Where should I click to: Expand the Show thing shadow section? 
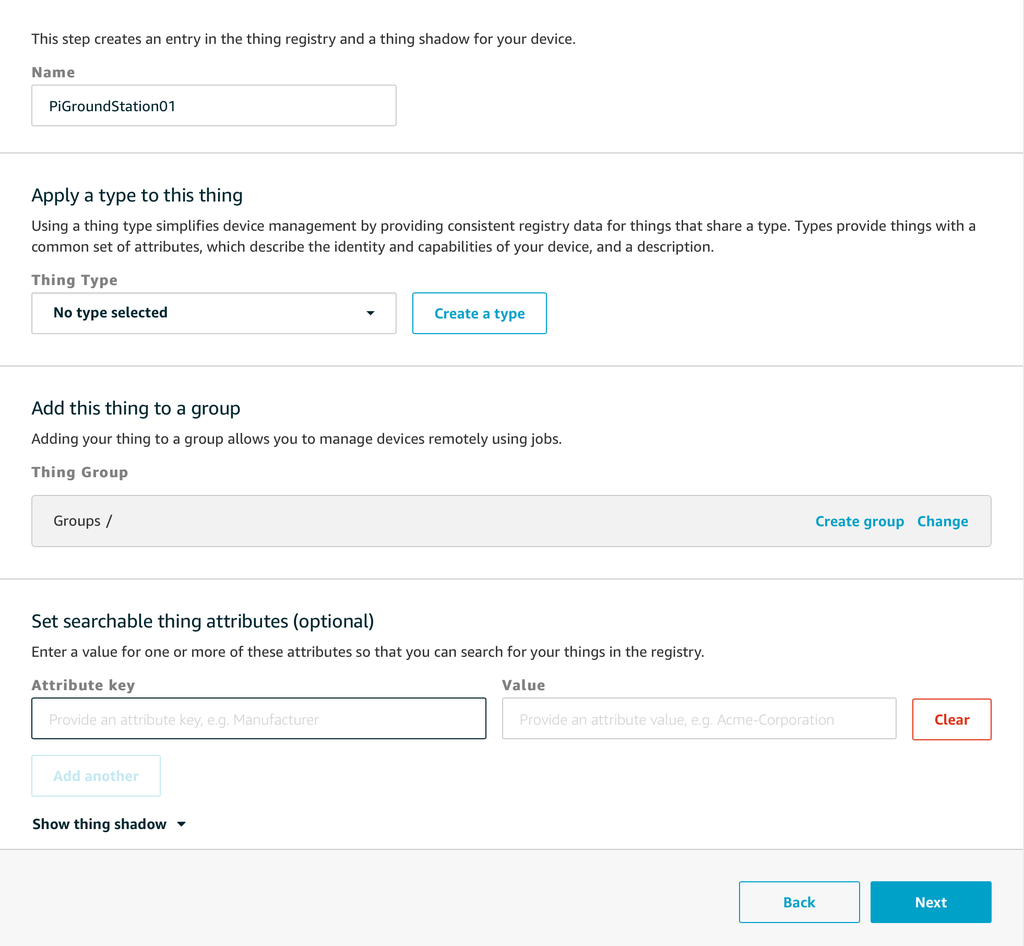(100, 824)
